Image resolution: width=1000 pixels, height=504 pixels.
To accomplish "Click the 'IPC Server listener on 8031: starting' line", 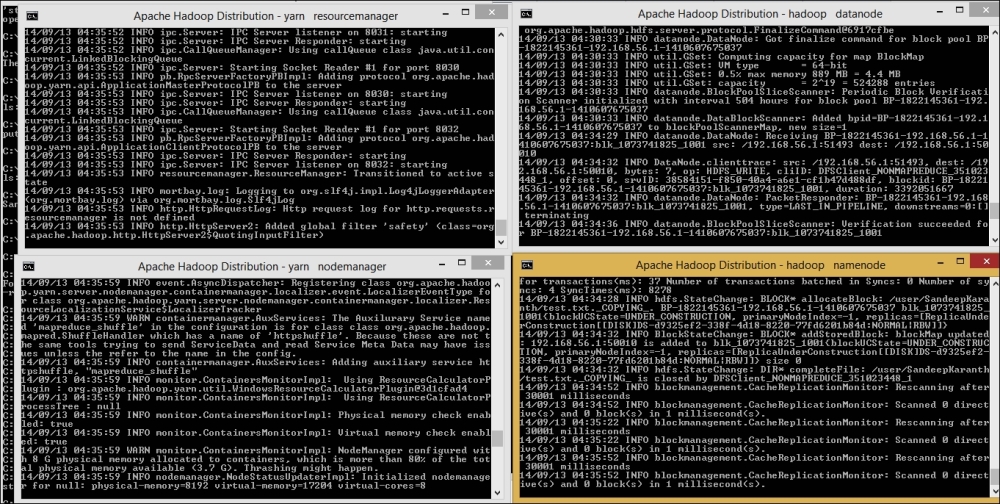I will point(236,33).
